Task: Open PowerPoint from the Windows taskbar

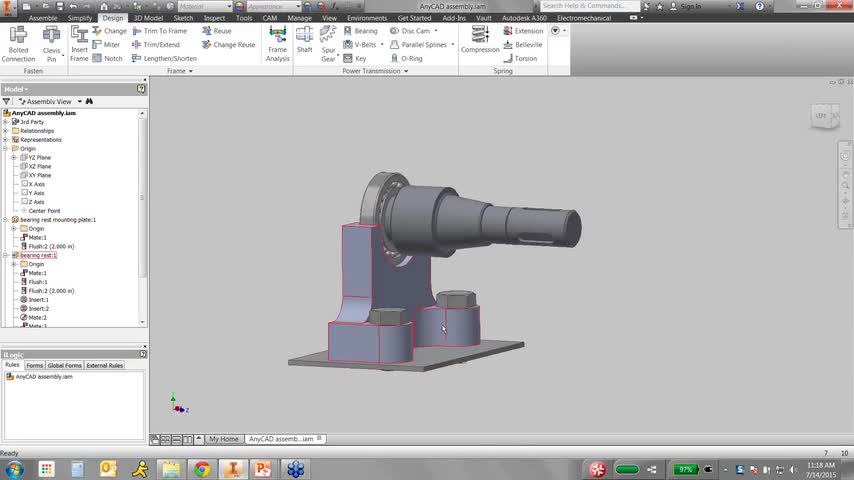Action: (x=263, y=469)
